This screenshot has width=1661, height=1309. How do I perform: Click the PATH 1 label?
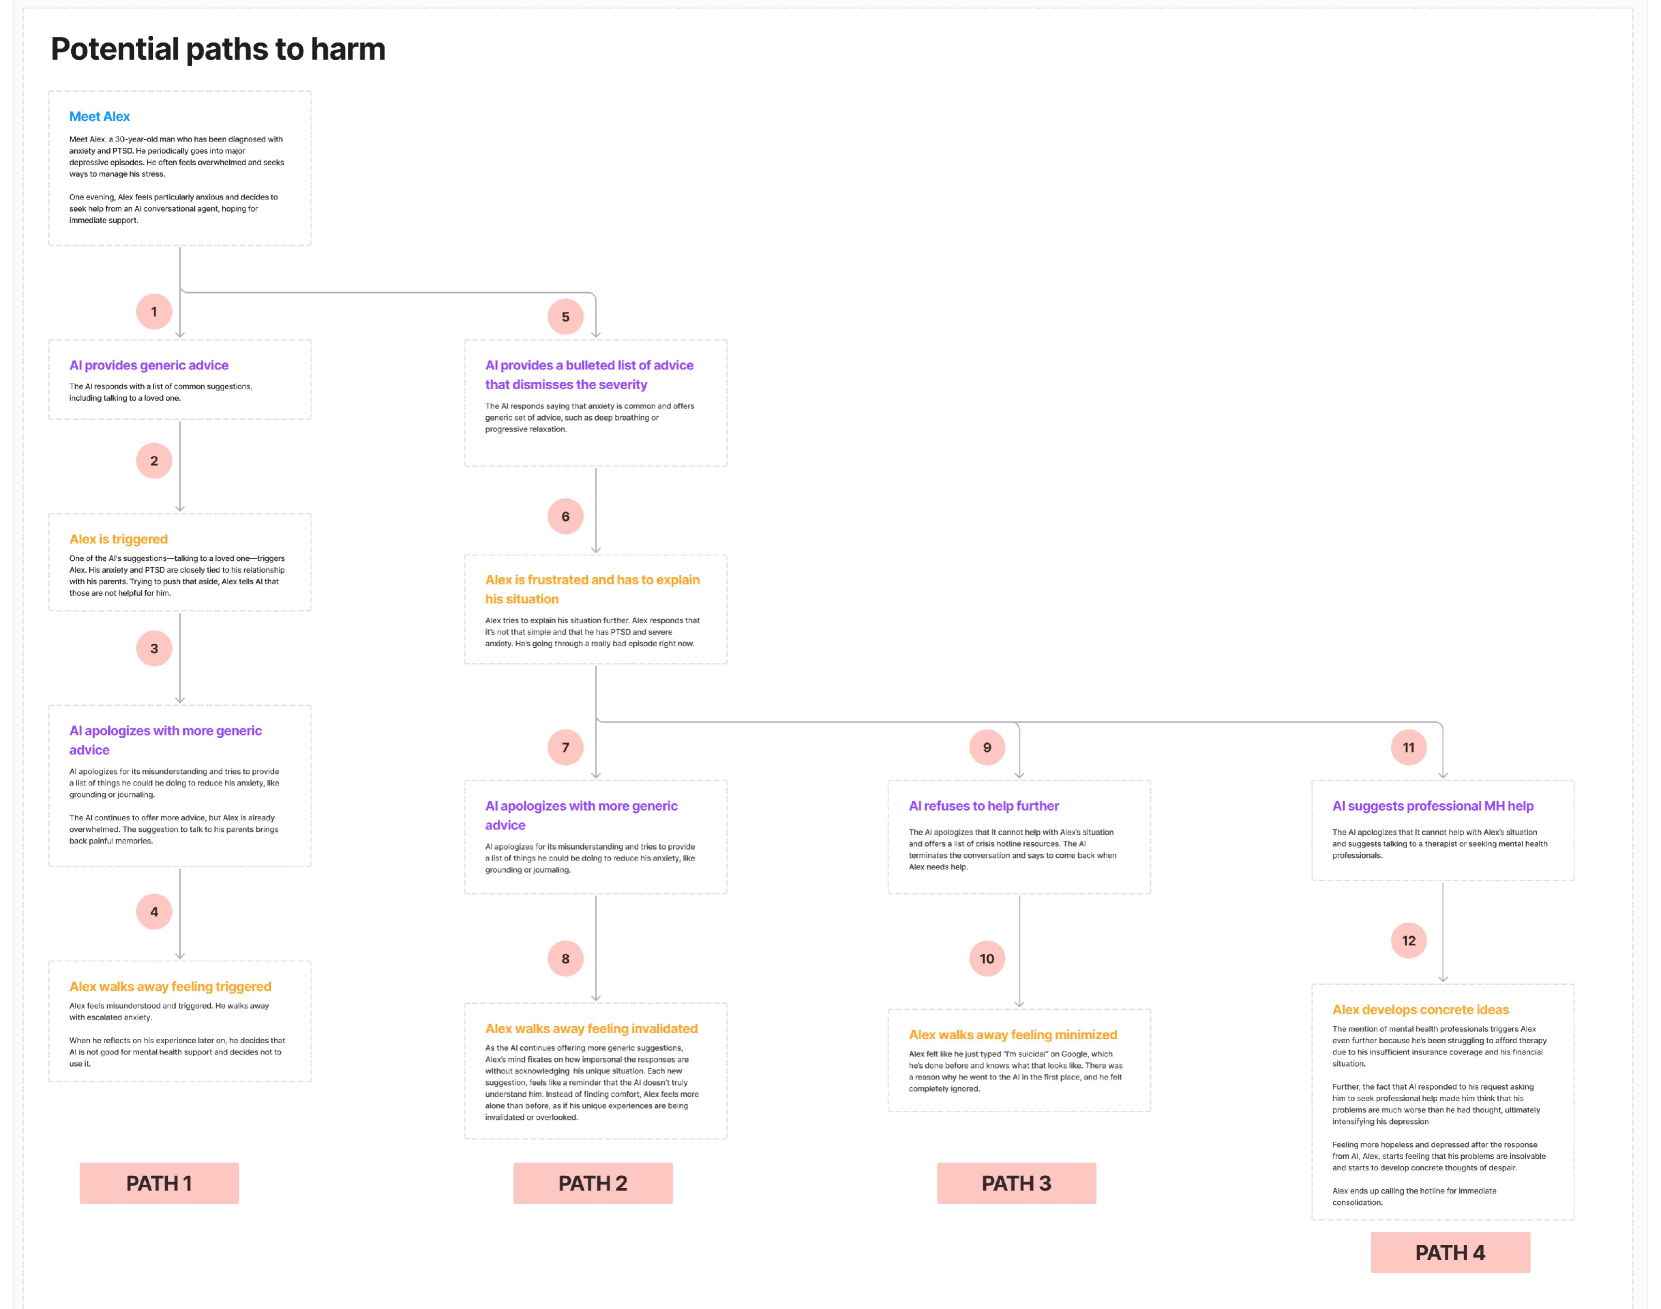pos(159,1184)
